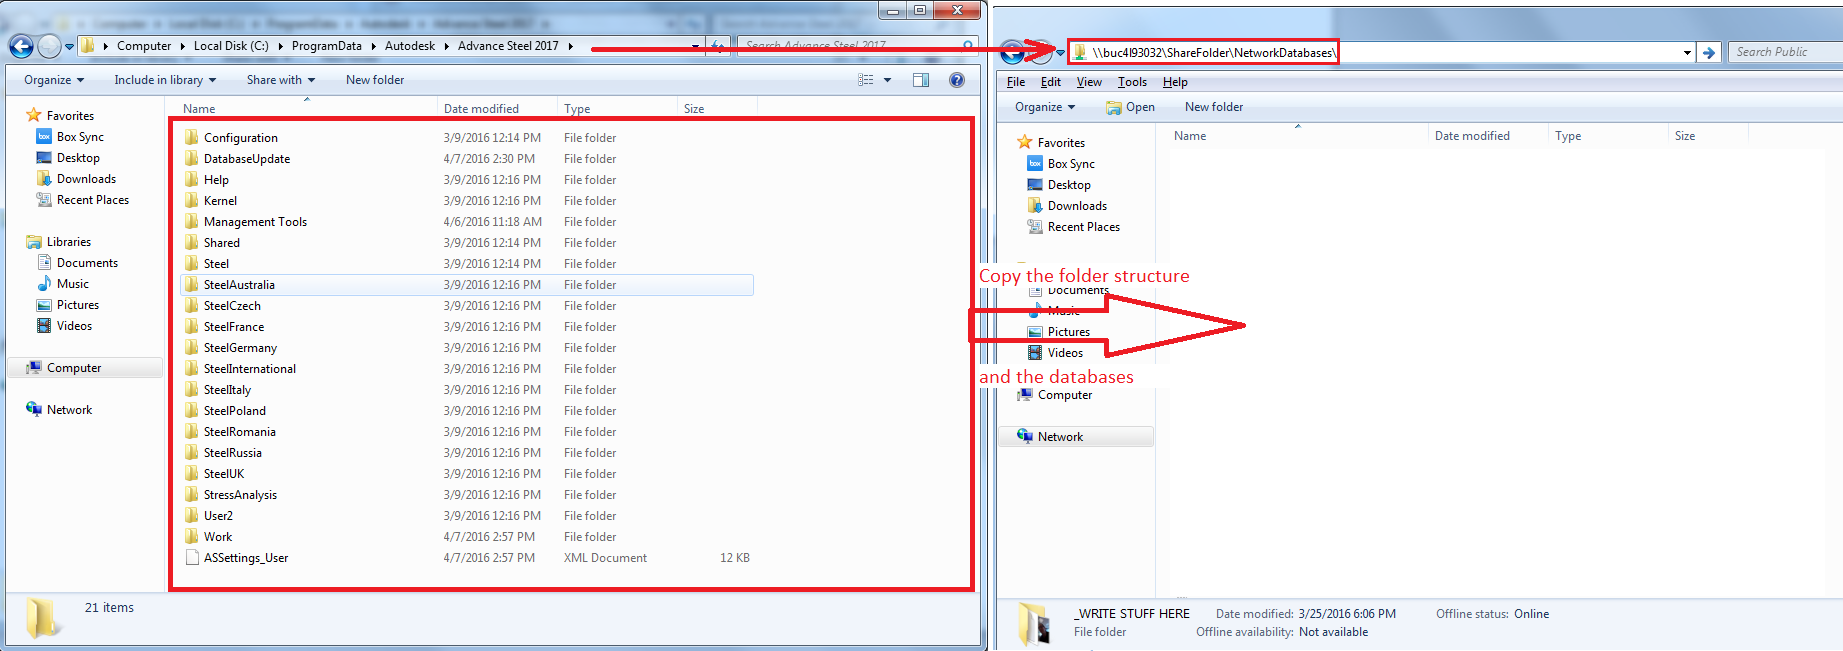1843x651 pixels.
Task: Open Help menu in right window
Action: click(1175, 82)
